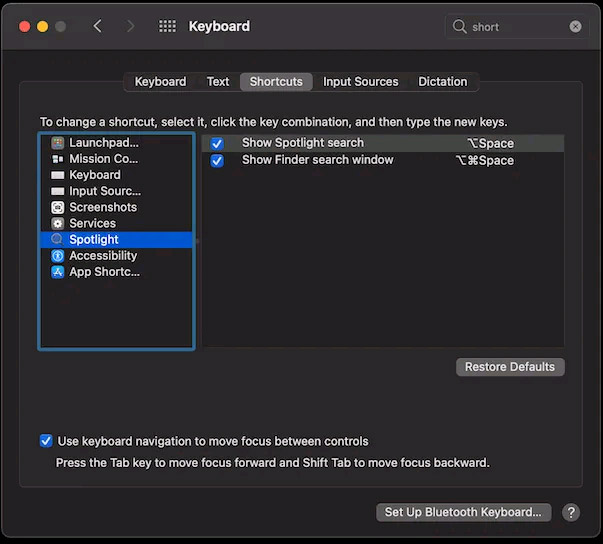Open the Dictation tab
The image size is (603, 544).
point(442,82)
